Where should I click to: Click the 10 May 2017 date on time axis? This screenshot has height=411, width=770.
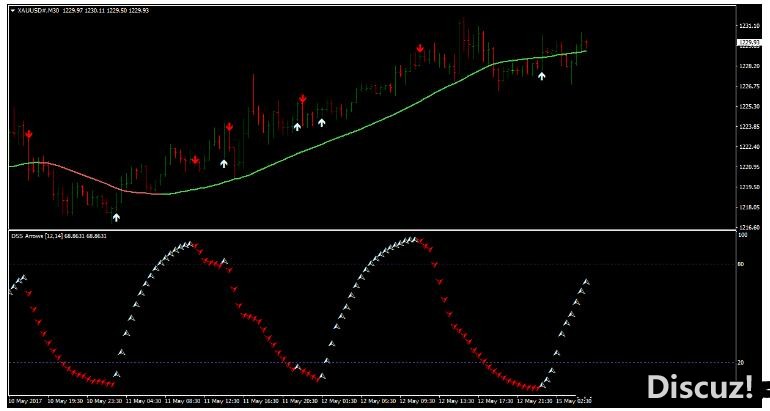(25, 400)
